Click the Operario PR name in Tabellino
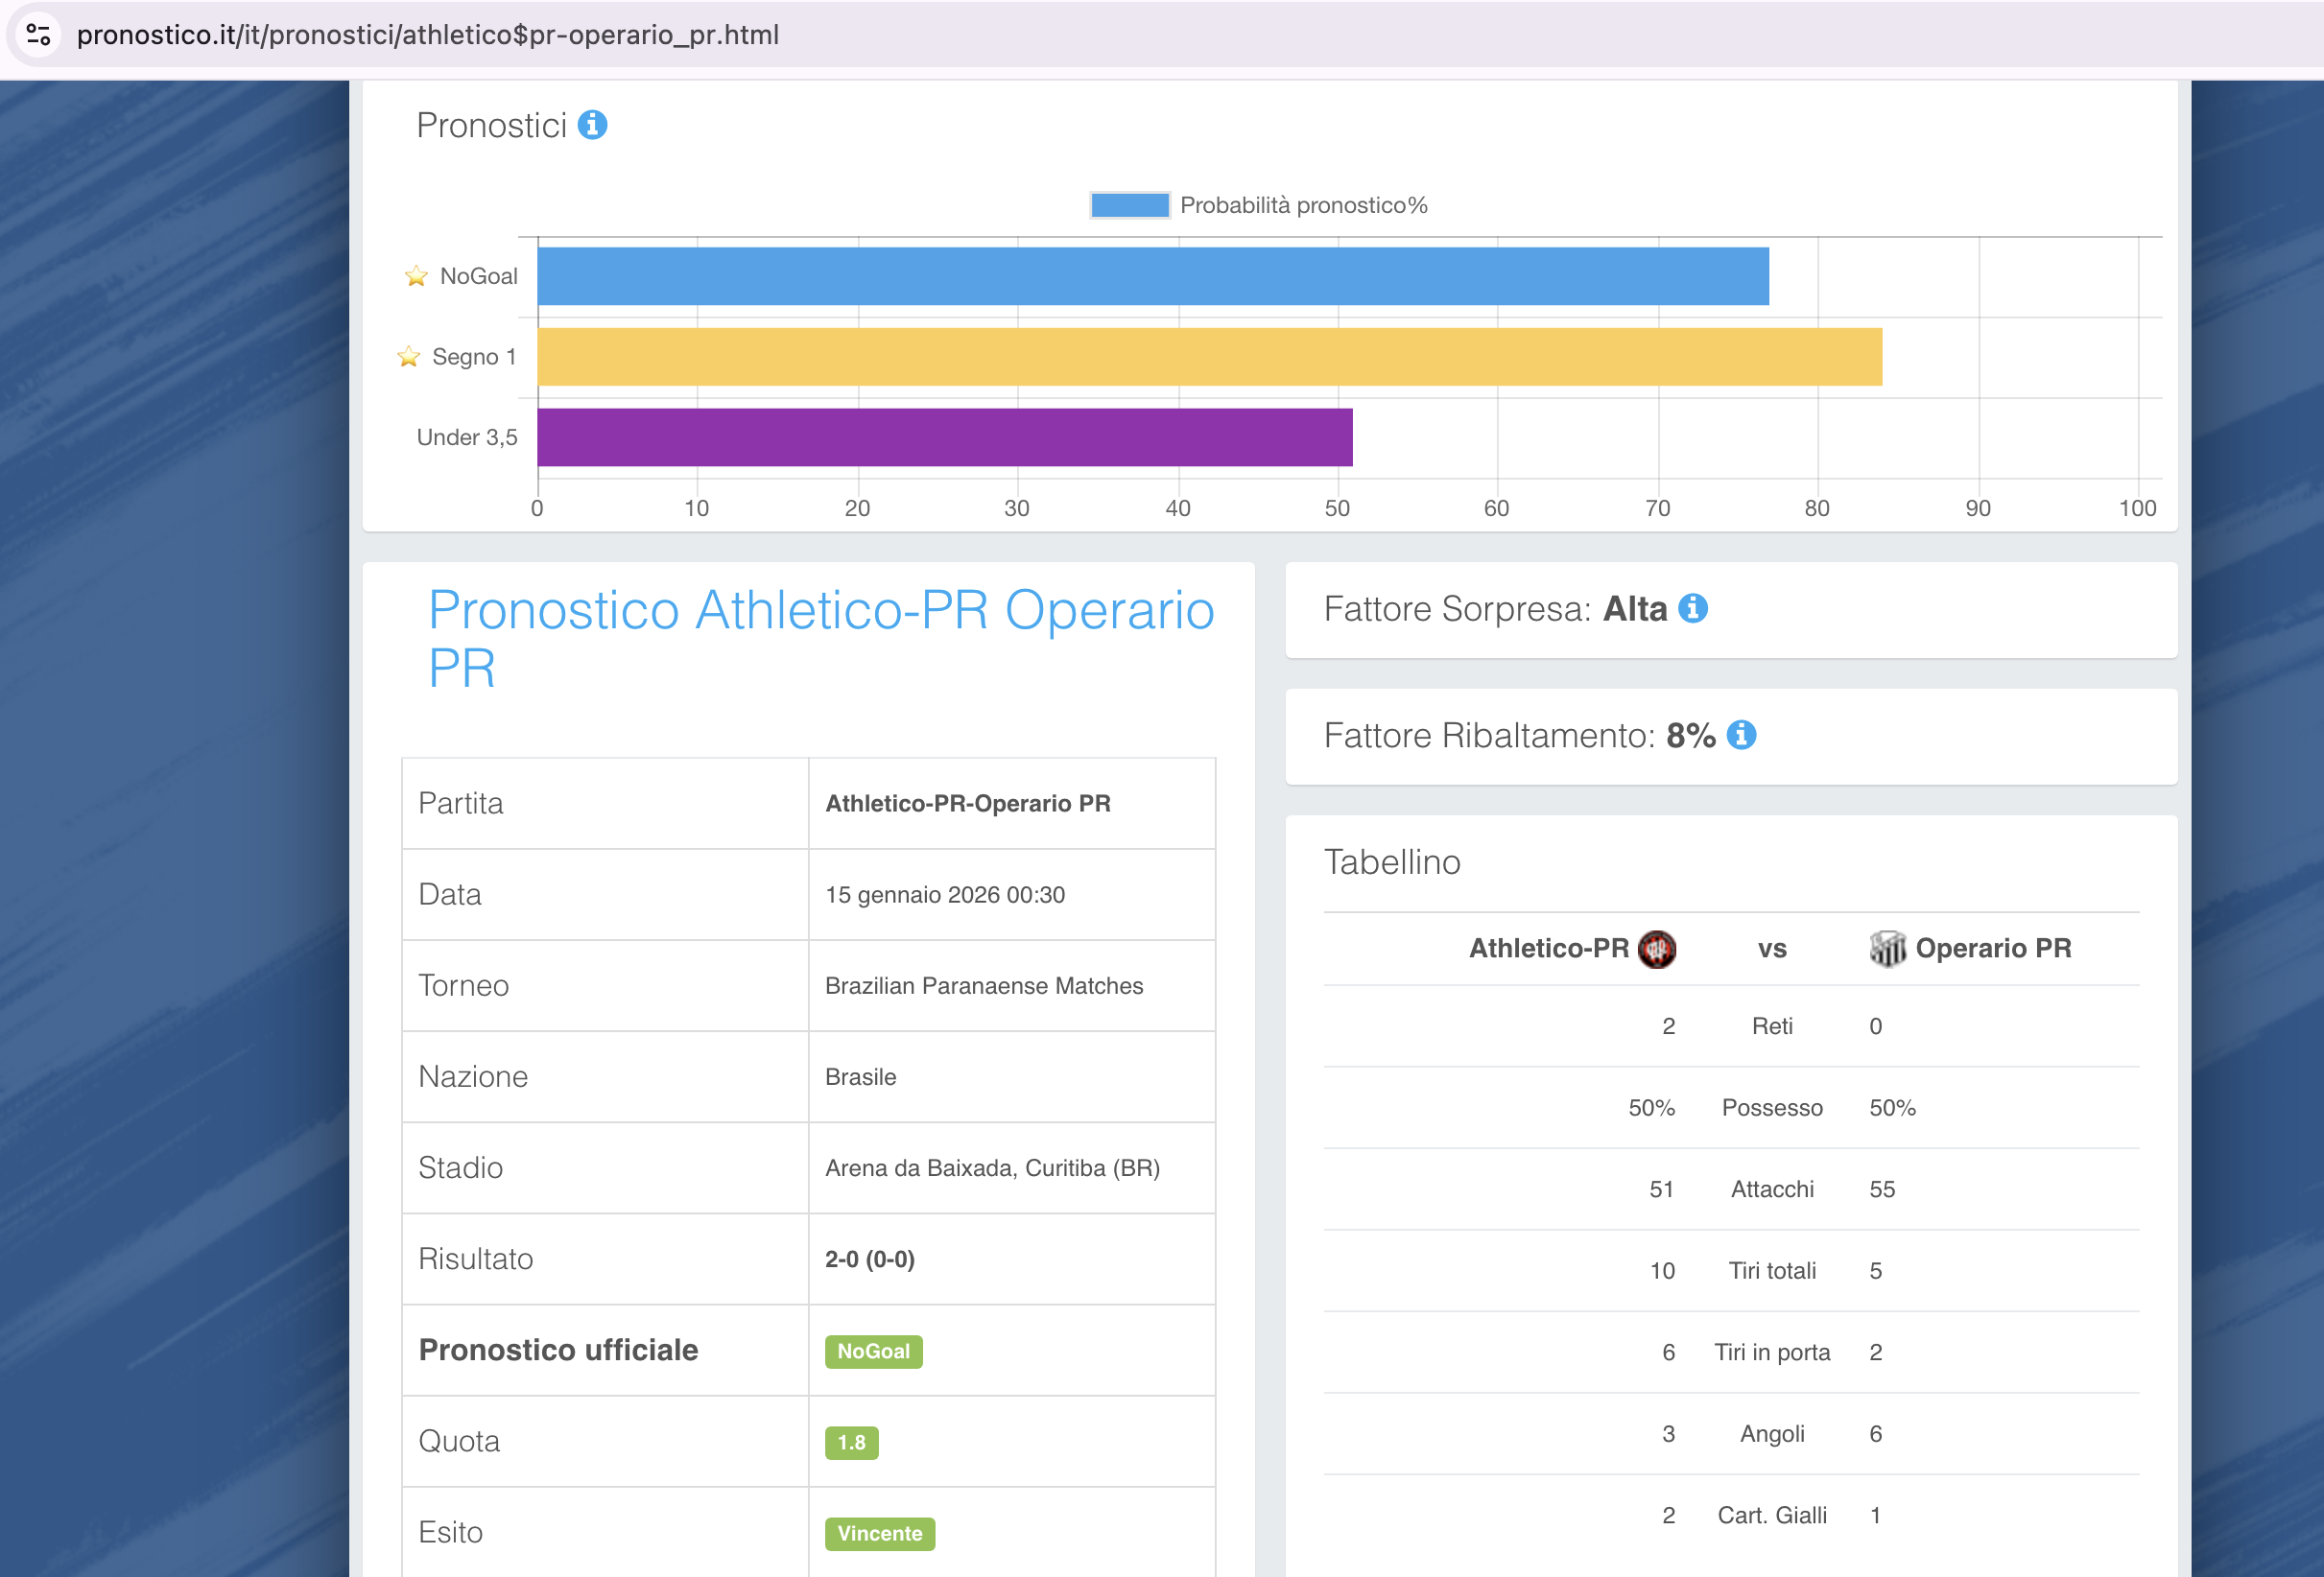This screenshot has width=2324, height=1577. (1992, 948)
